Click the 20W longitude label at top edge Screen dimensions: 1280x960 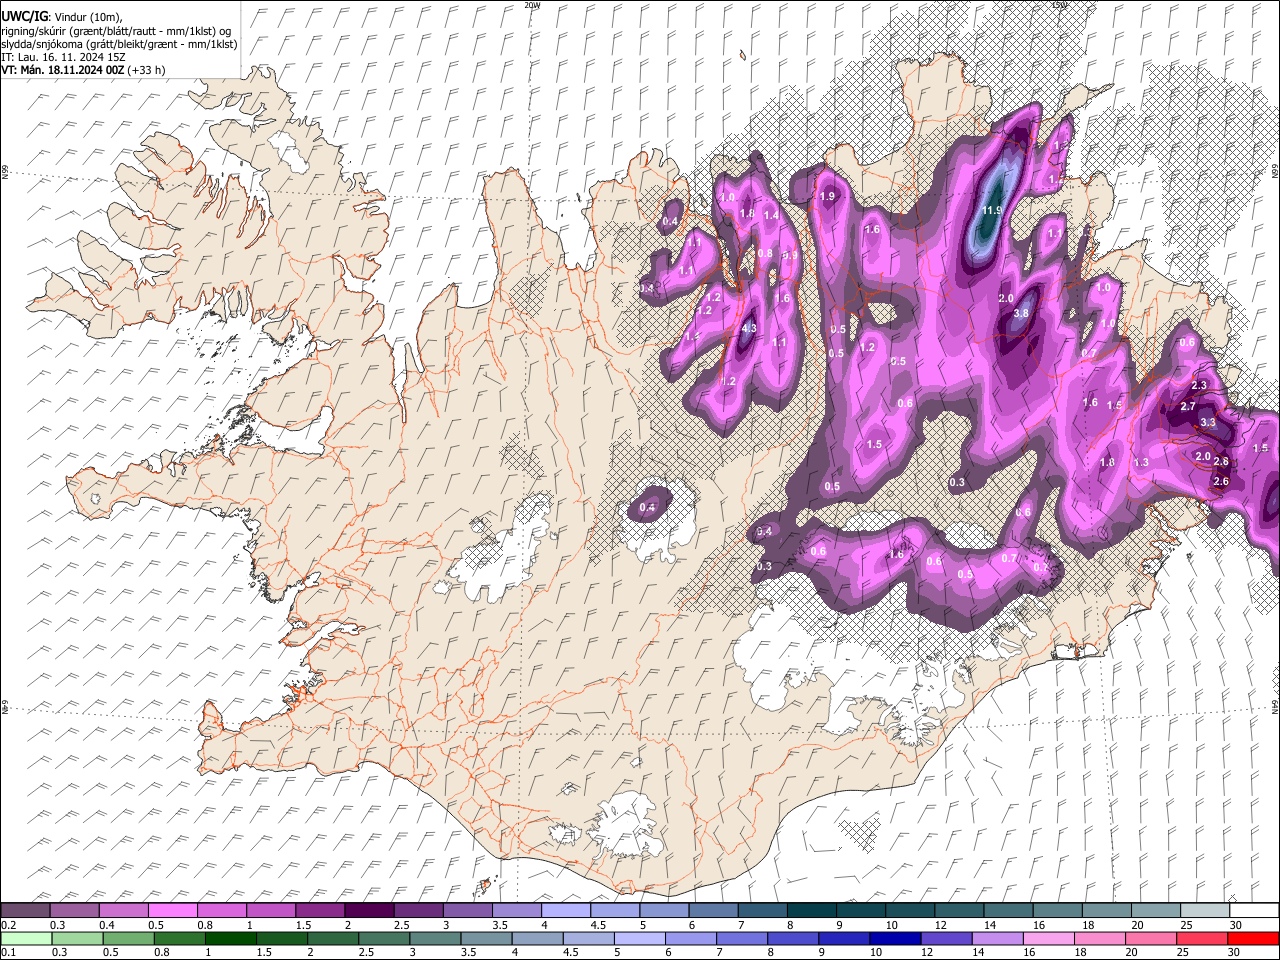[x=532, y=5]
